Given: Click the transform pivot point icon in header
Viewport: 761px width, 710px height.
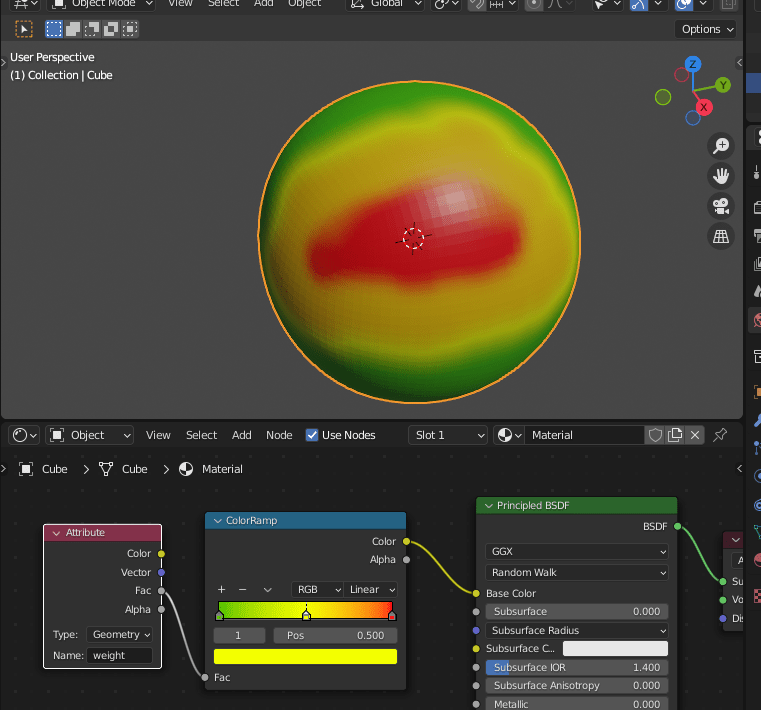Looking at the screenshot, I should click(x=447, y=4).
